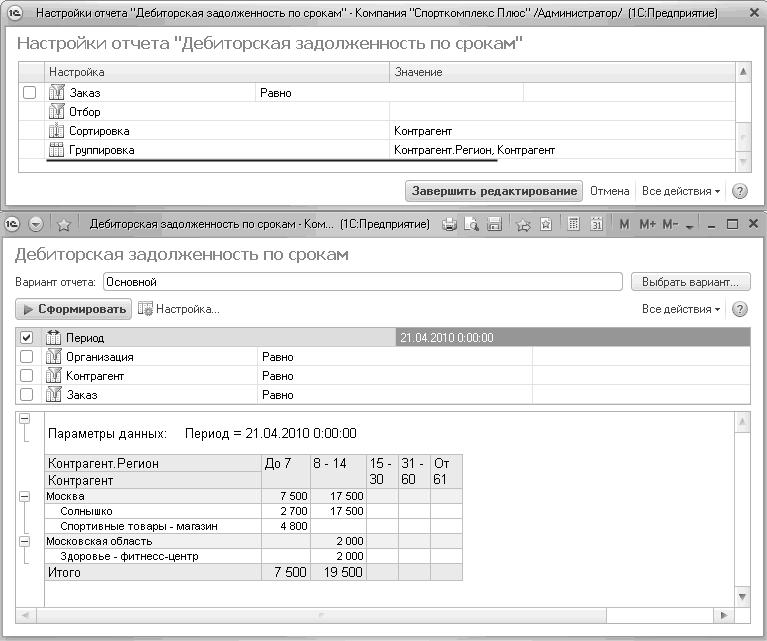This screenshot has width=767, height=641.
Task: Enable the Организация filter checkbox
Action: click(x=26, y=356)
